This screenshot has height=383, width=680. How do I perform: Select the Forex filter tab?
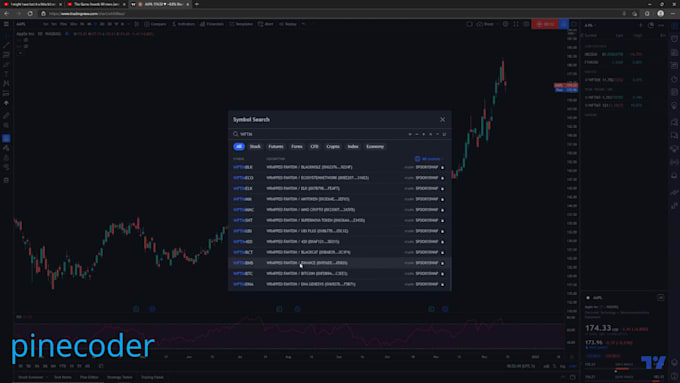297,147
